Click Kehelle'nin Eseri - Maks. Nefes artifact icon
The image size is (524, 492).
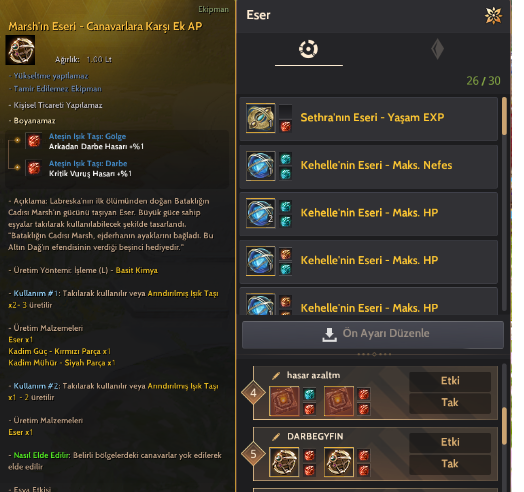tap(260, 166)
